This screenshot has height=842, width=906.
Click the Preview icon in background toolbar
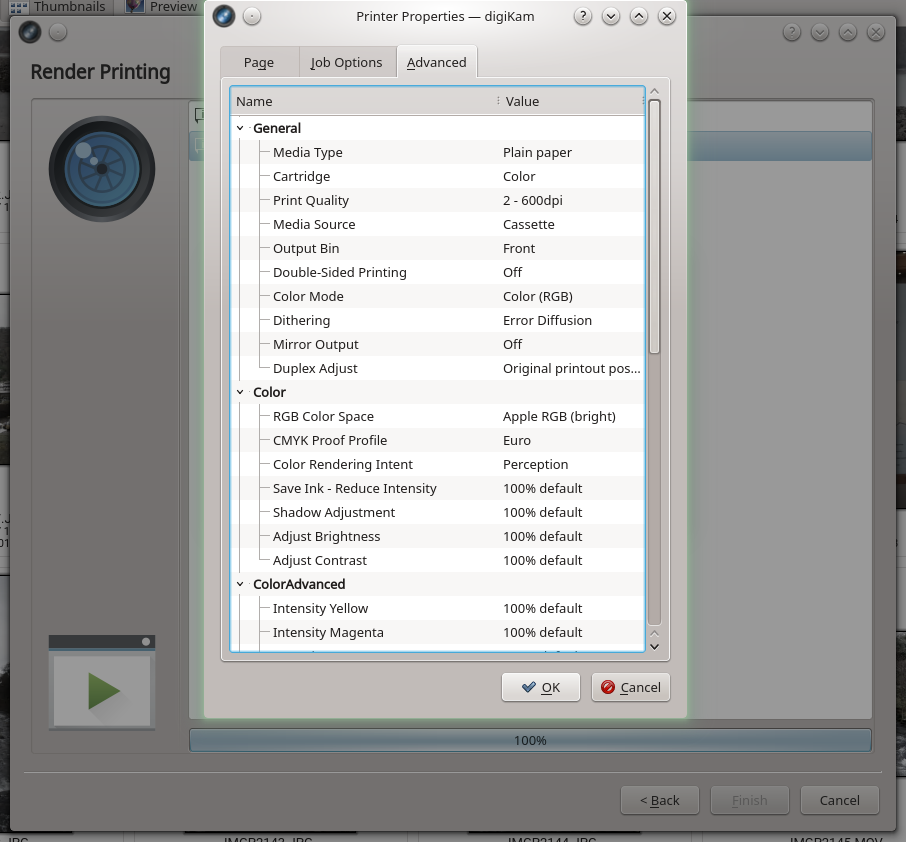[135, 6]
